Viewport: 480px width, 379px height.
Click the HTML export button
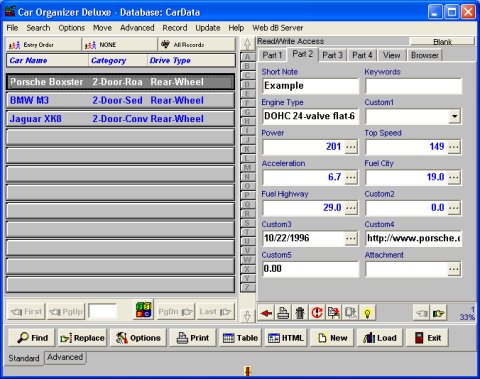tap(286, 338)
